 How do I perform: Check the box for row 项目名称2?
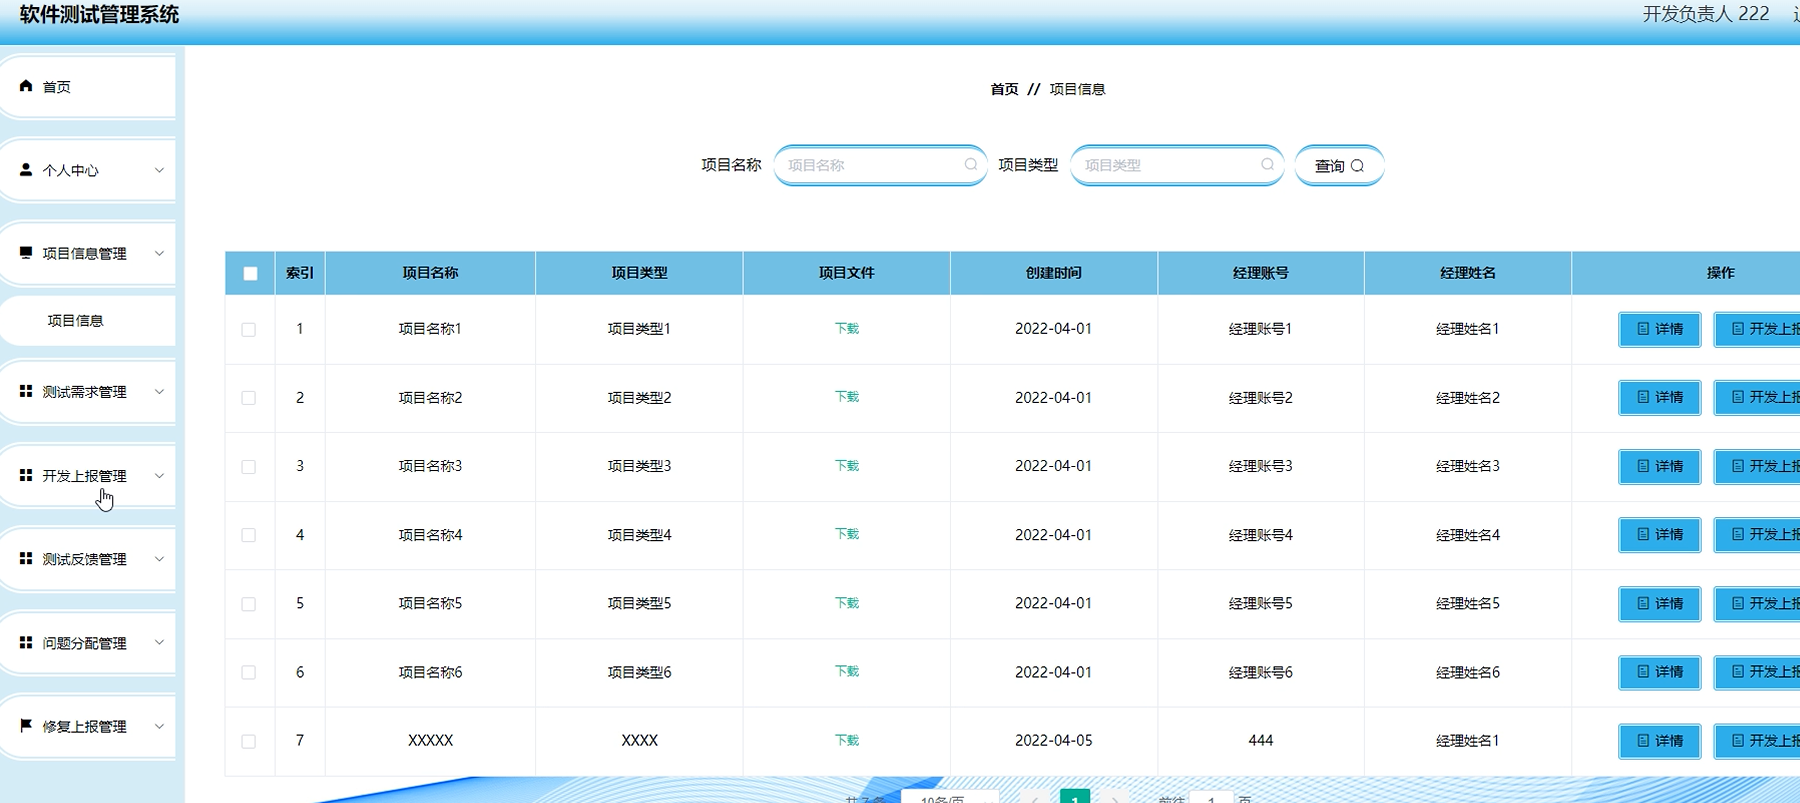tap(249, 398)
